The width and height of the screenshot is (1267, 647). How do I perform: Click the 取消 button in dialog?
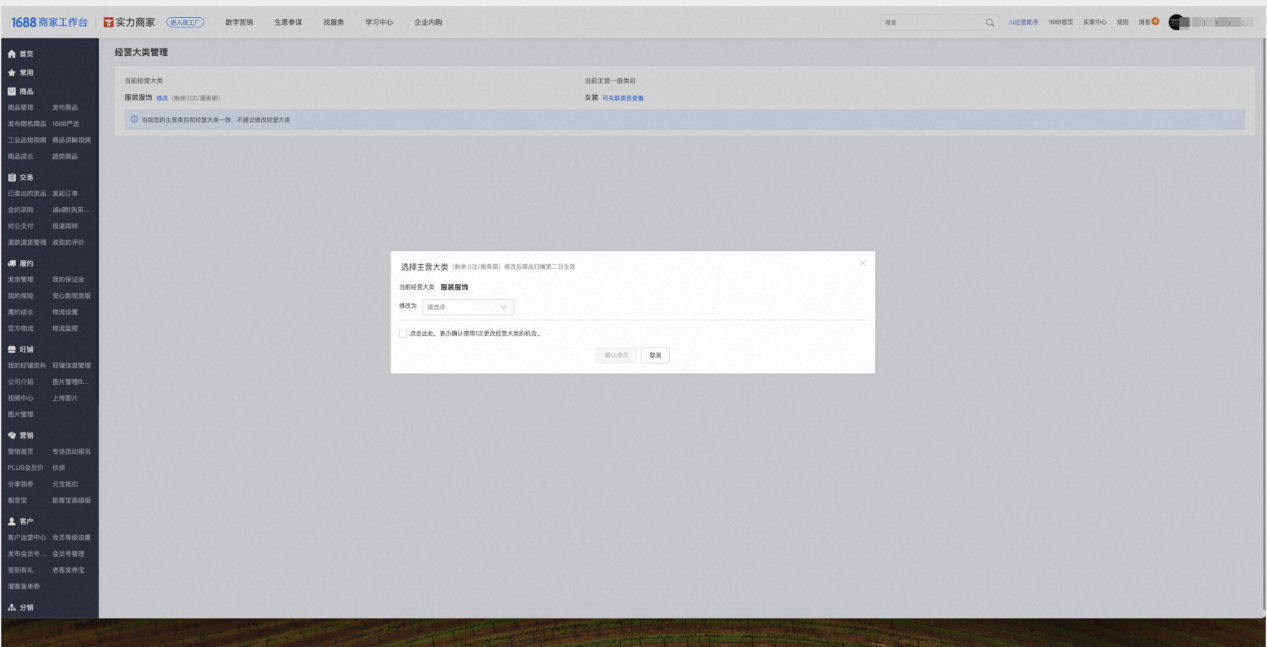click(x=655, y=355)
